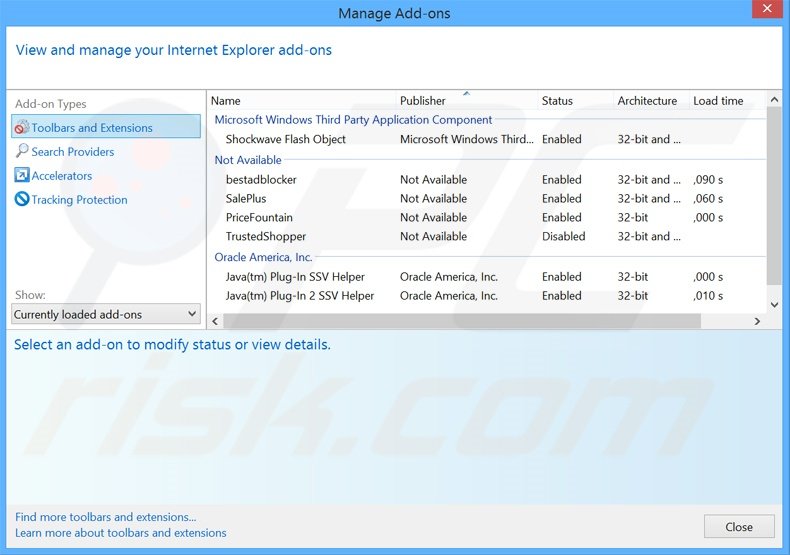Sort by the Publisher column header

(x=467, y=101)
